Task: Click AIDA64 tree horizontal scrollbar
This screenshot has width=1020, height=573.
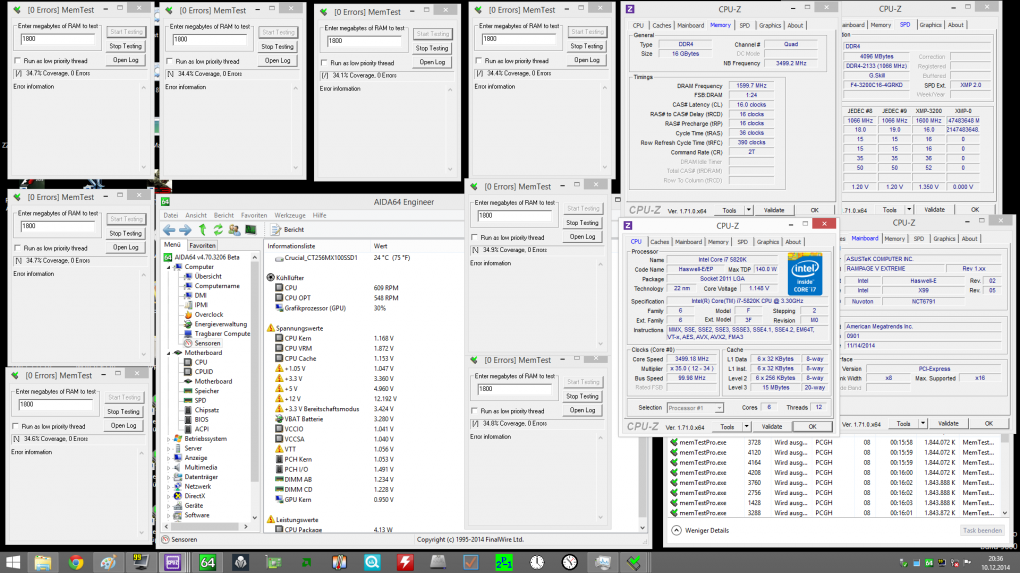Action: [206, 527]
